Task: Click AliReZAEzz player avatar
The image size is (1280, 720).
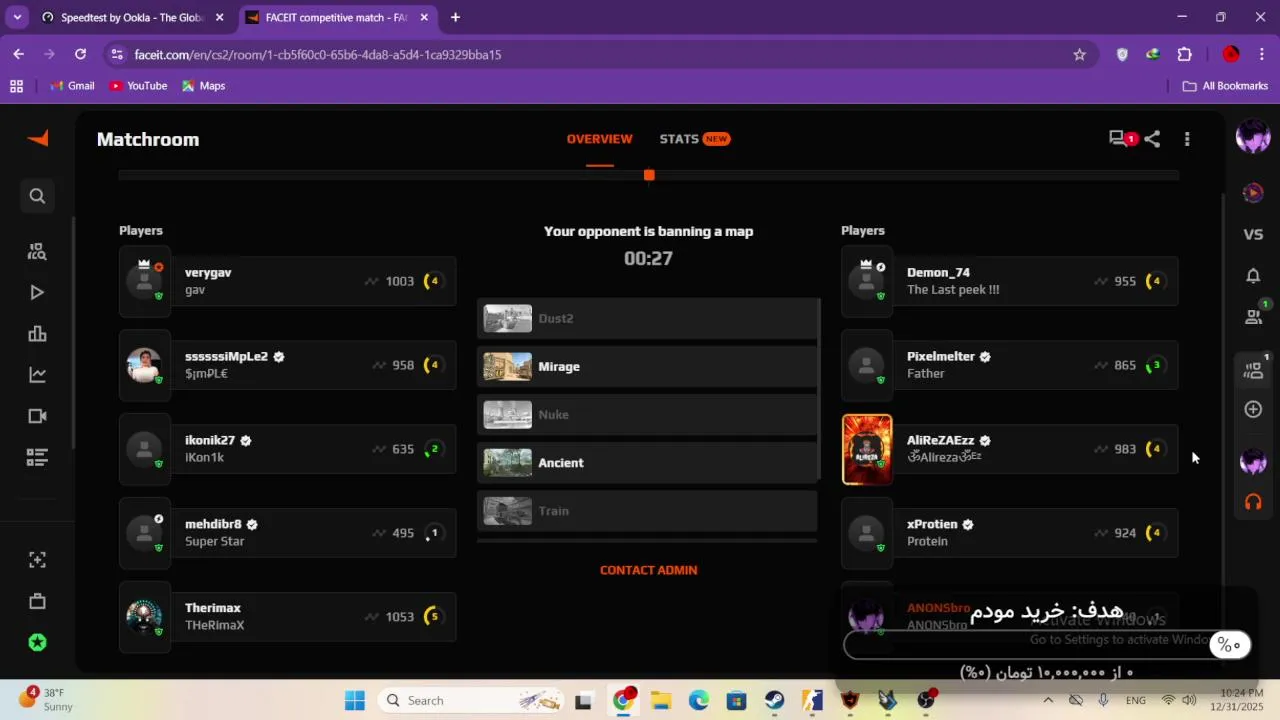Action: (x=867, y=449)
